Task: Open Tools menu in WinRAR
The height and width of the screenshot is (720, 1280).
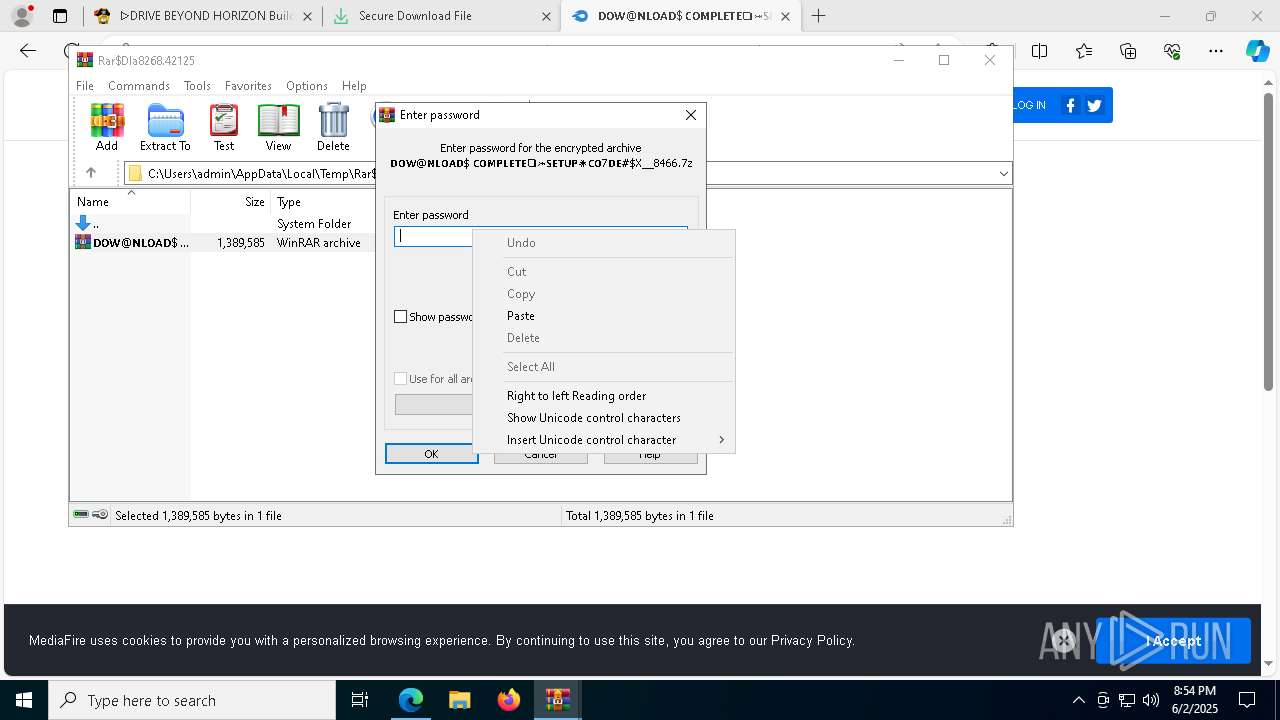Action: (197, 86)
